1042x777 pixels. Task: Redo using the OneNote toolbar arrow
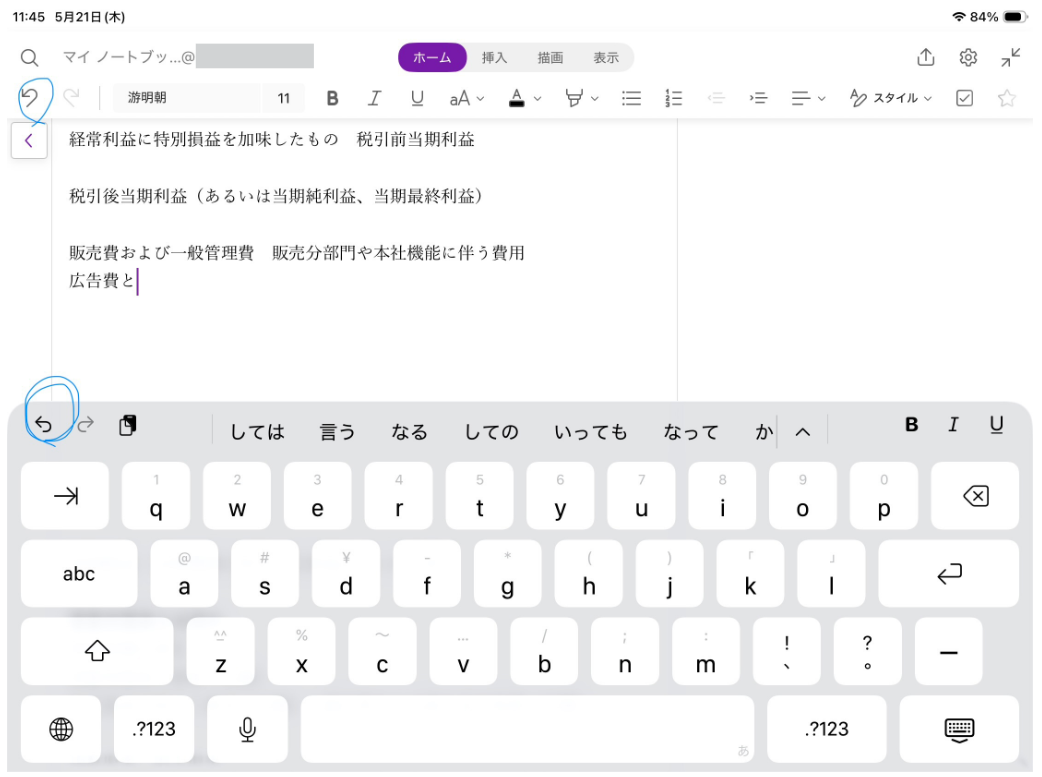point(71,98)
